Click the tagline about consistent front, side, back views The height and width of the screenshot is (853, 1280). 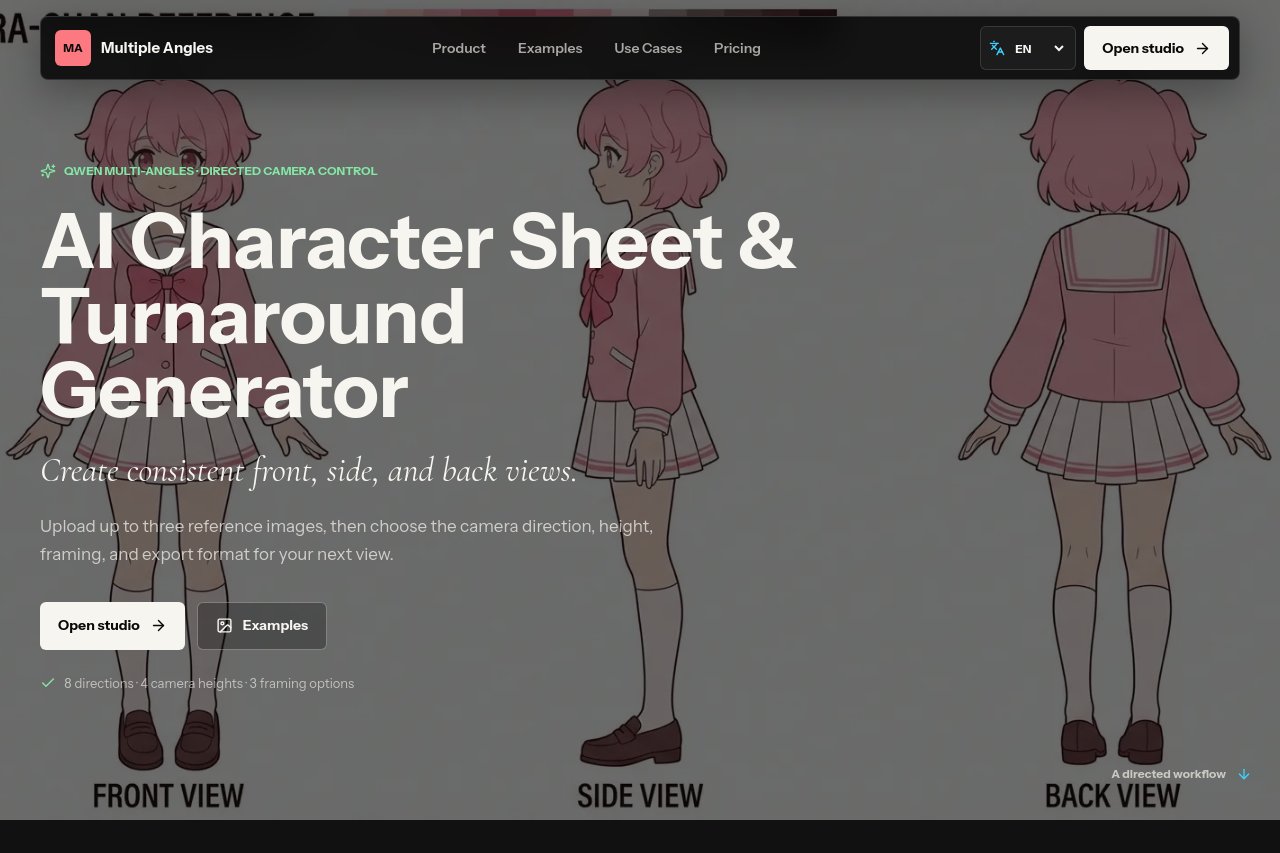pyautogui.click(x=309, y=470)
